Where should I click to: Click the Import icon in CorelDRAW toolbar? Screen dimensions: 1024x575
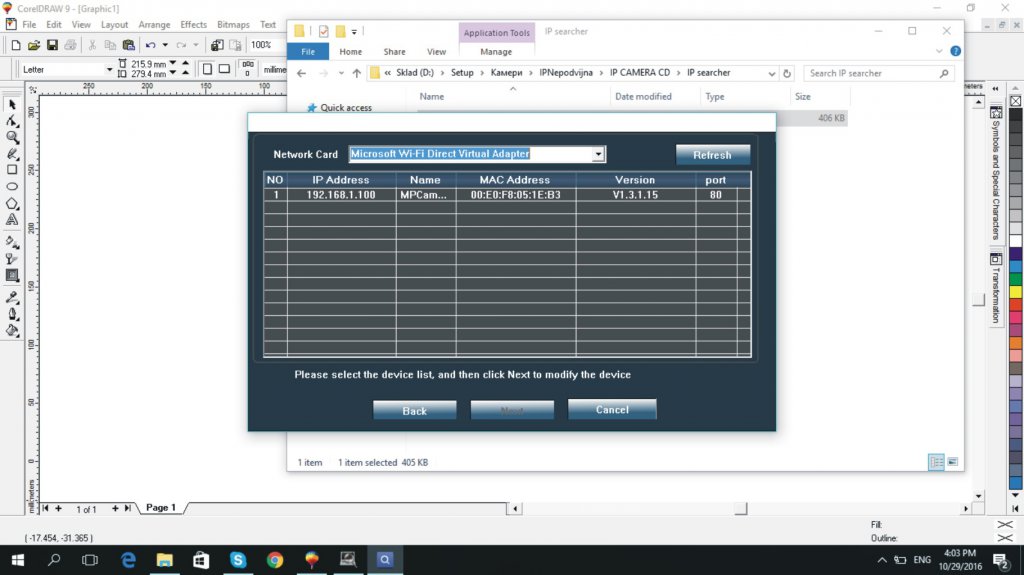[217, 45]
